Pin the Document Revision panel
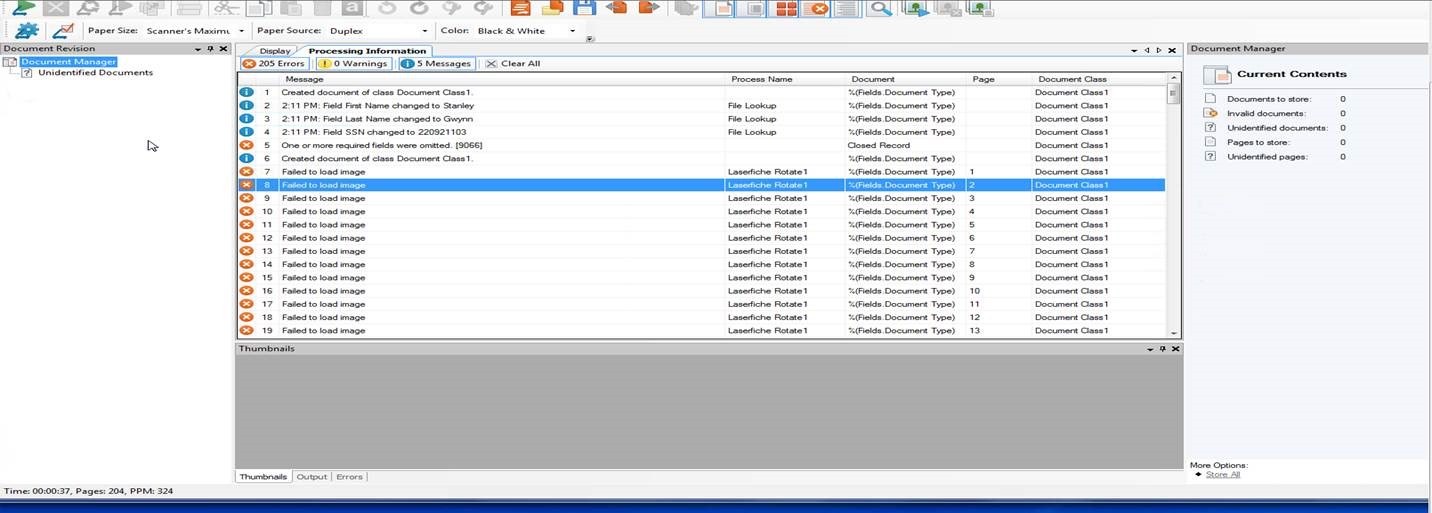 pyautogui.click(x=211, y=48)
